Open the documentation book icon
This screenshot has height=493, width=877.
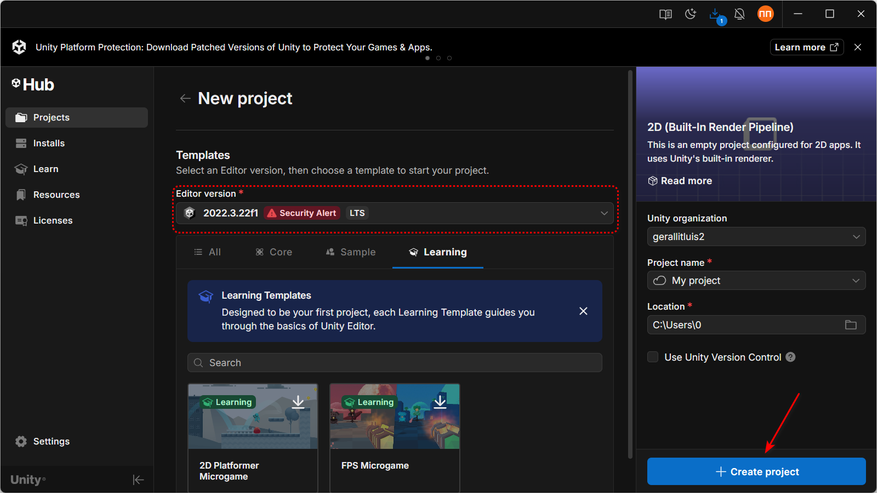(x=665, y=14)
